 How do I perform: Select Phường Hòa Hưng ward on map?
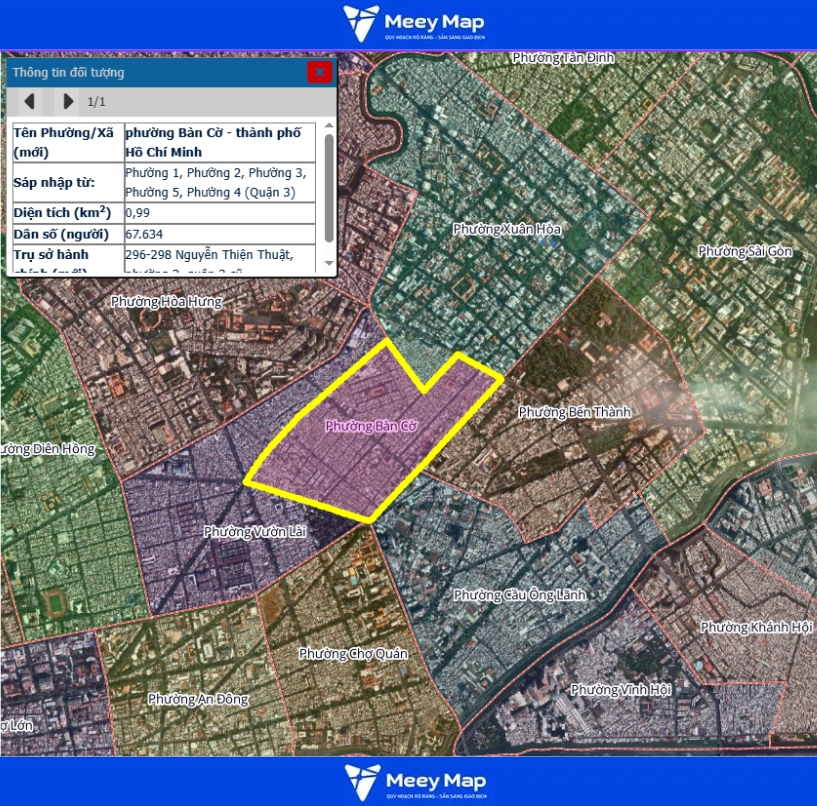click(166, 301)
